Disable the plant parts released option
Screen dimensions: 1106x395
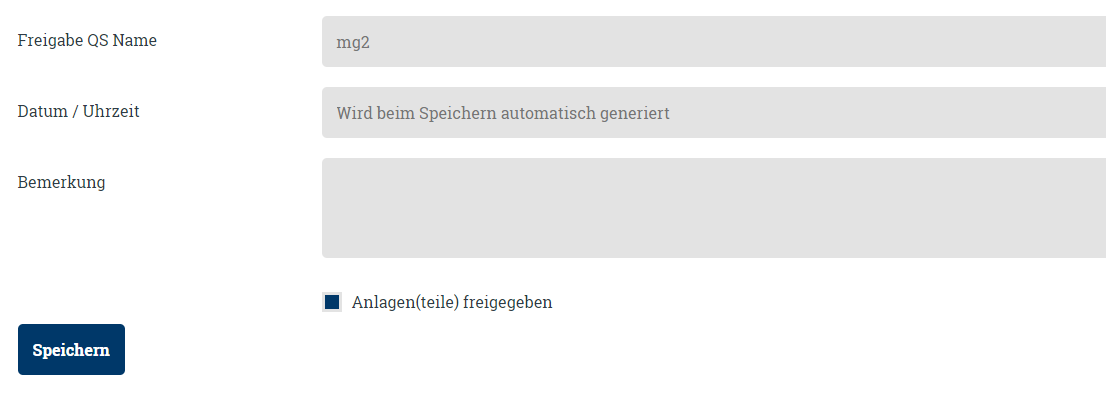(332, 303)
